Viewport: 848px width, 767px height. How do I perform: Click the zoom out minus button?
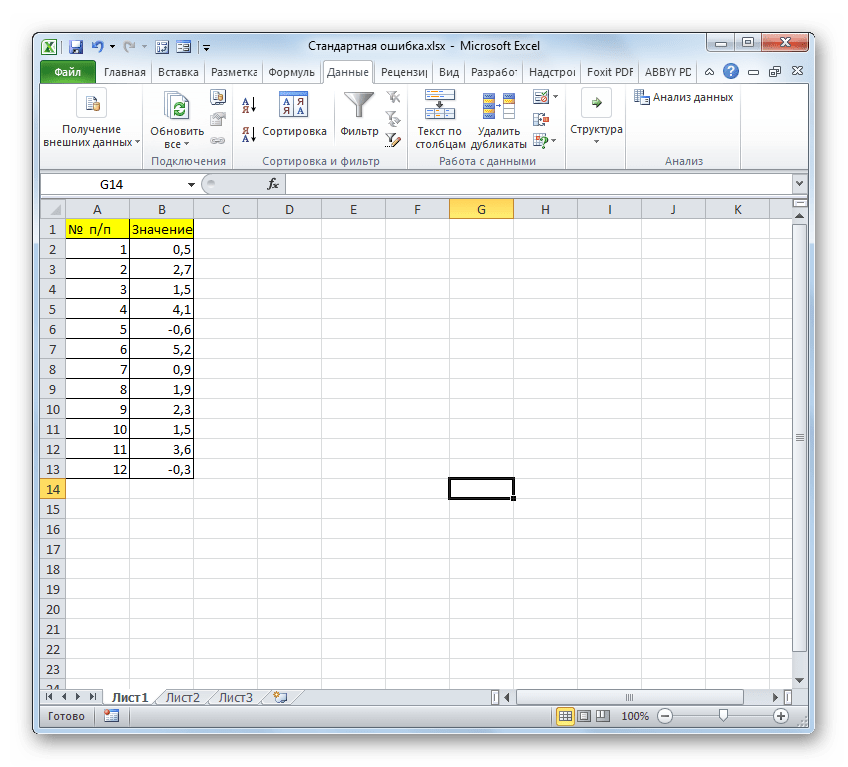(665, 716)
